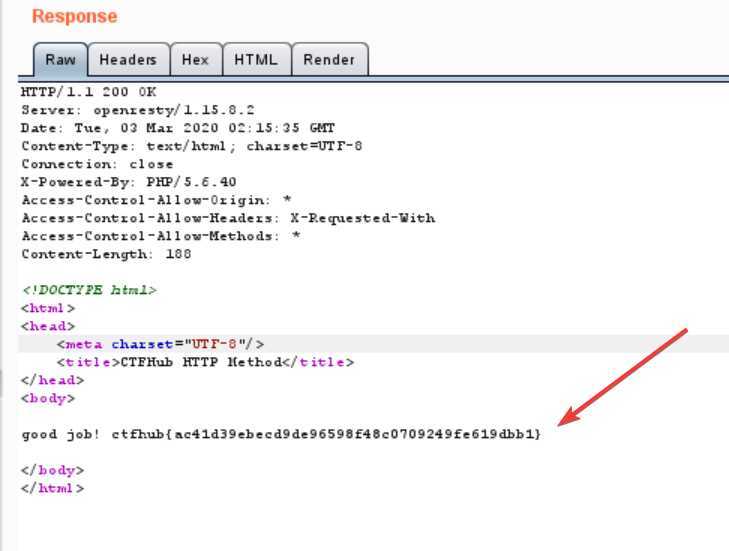The height and width of the screenshot is (551, 729).
Task: Click the 'HTTP/1.1 200 OK' status line
Action: pyautogui.click(x=88, y=92)
